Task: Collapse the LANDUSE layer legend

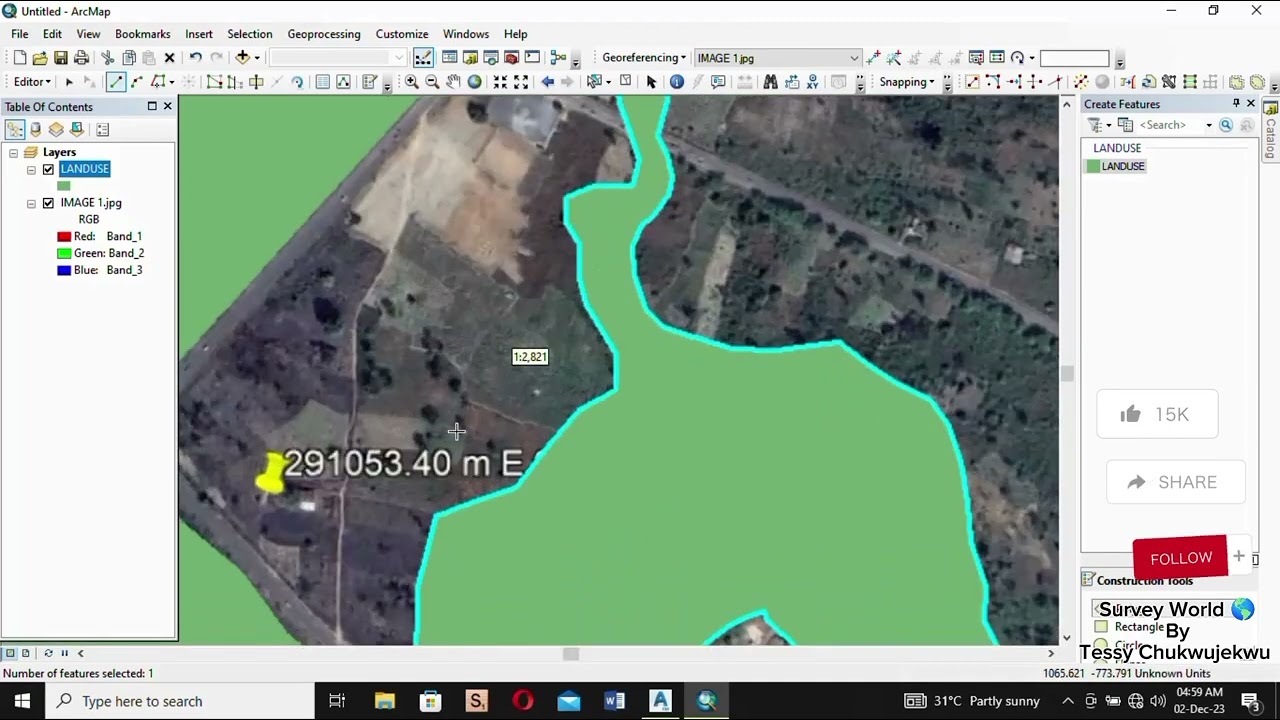Action: click(x=31, y=169)
